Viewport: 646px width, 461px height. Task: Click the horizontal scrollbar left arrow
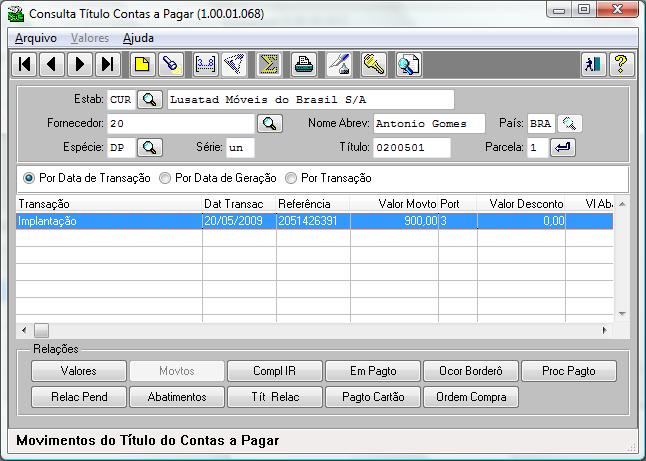point(24,330)
